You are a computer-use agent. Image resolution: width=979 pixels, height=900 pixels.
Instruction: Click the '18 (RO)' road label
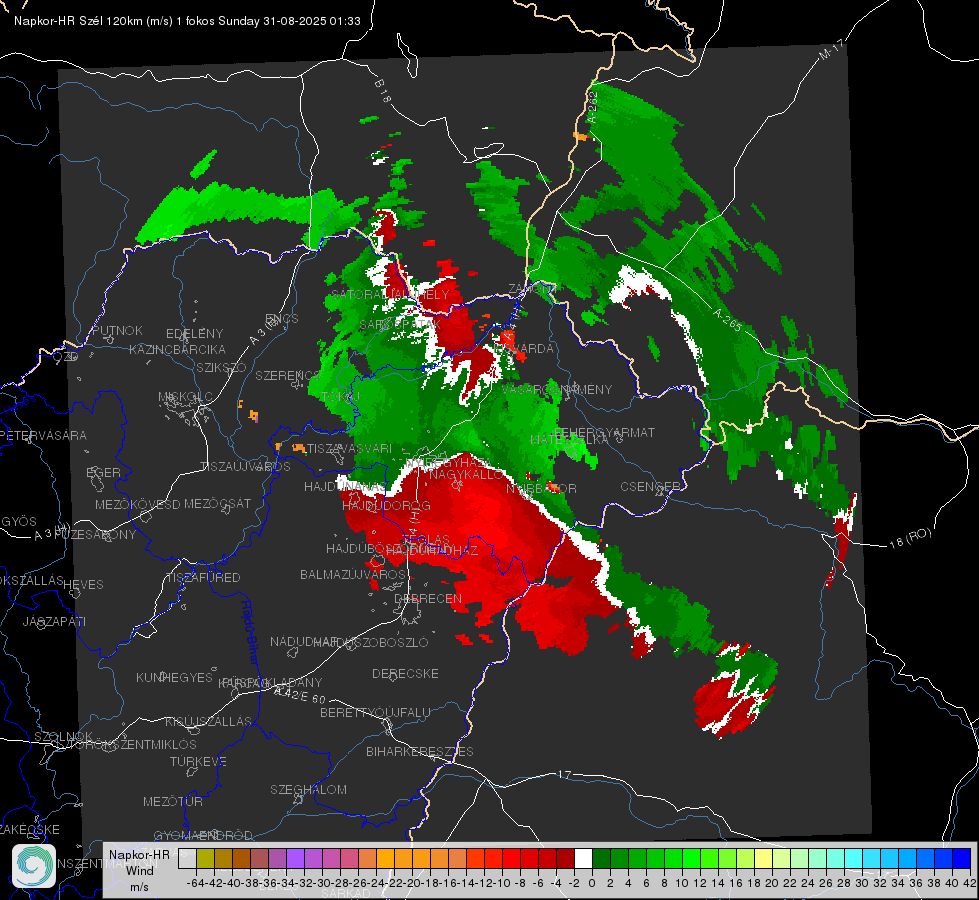click(910, 538)
